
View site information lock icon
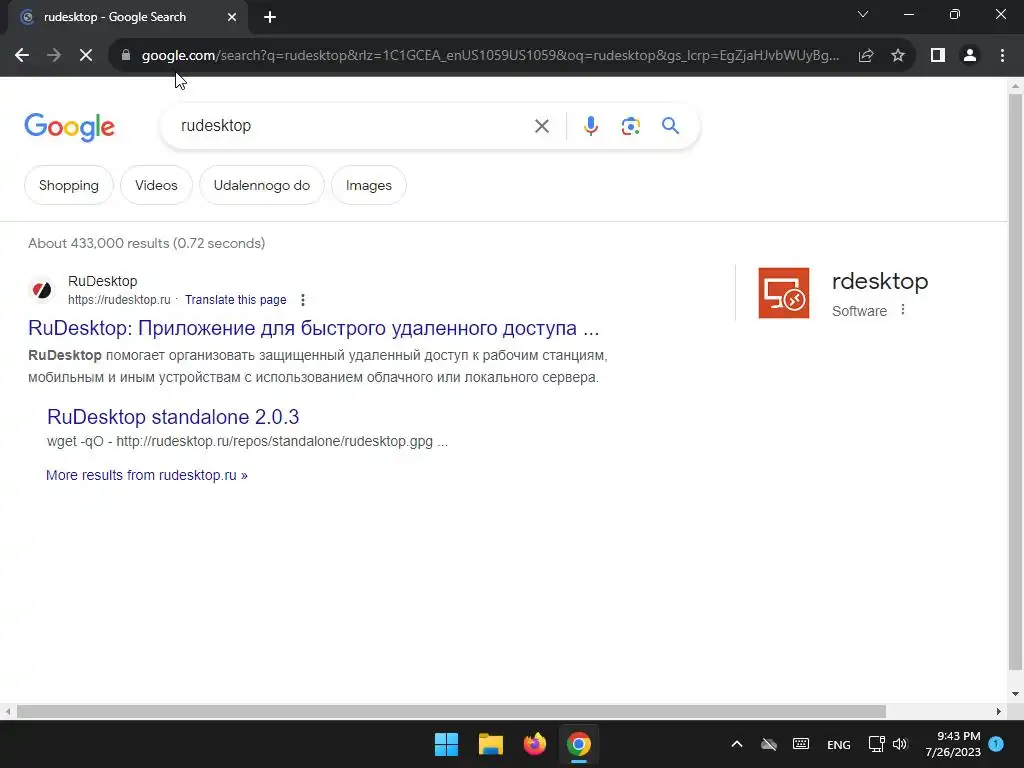point(126,56)
